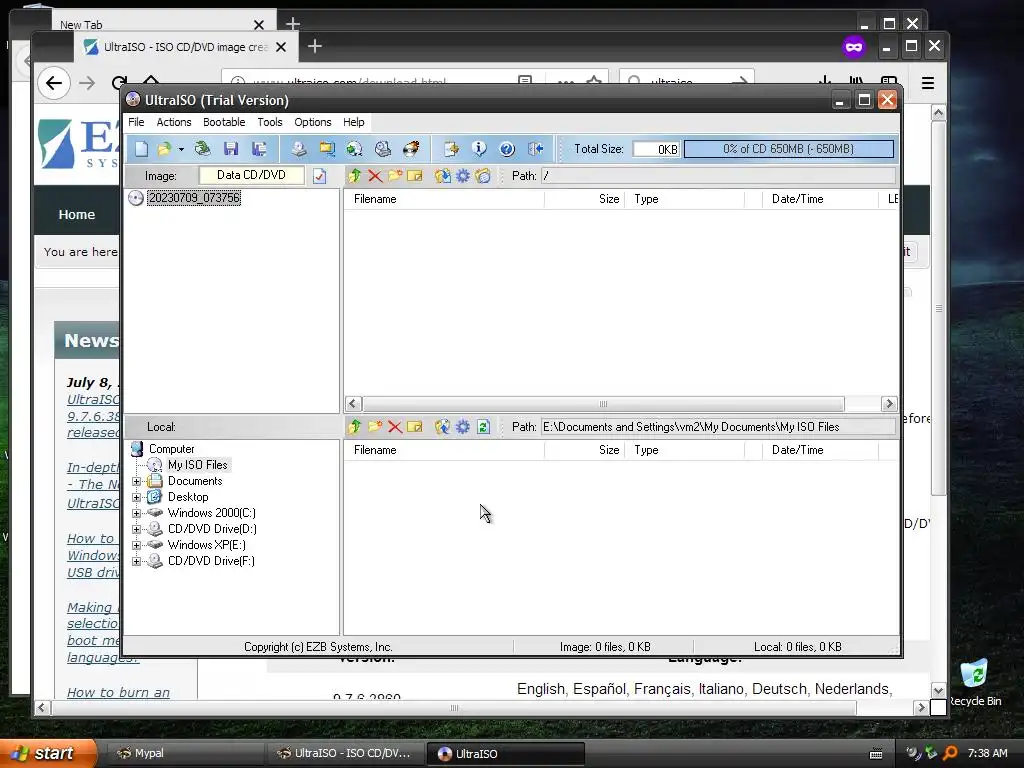The image size is (1024, 768).
Task: Open the Actions menu
Action: click(174, 122)
